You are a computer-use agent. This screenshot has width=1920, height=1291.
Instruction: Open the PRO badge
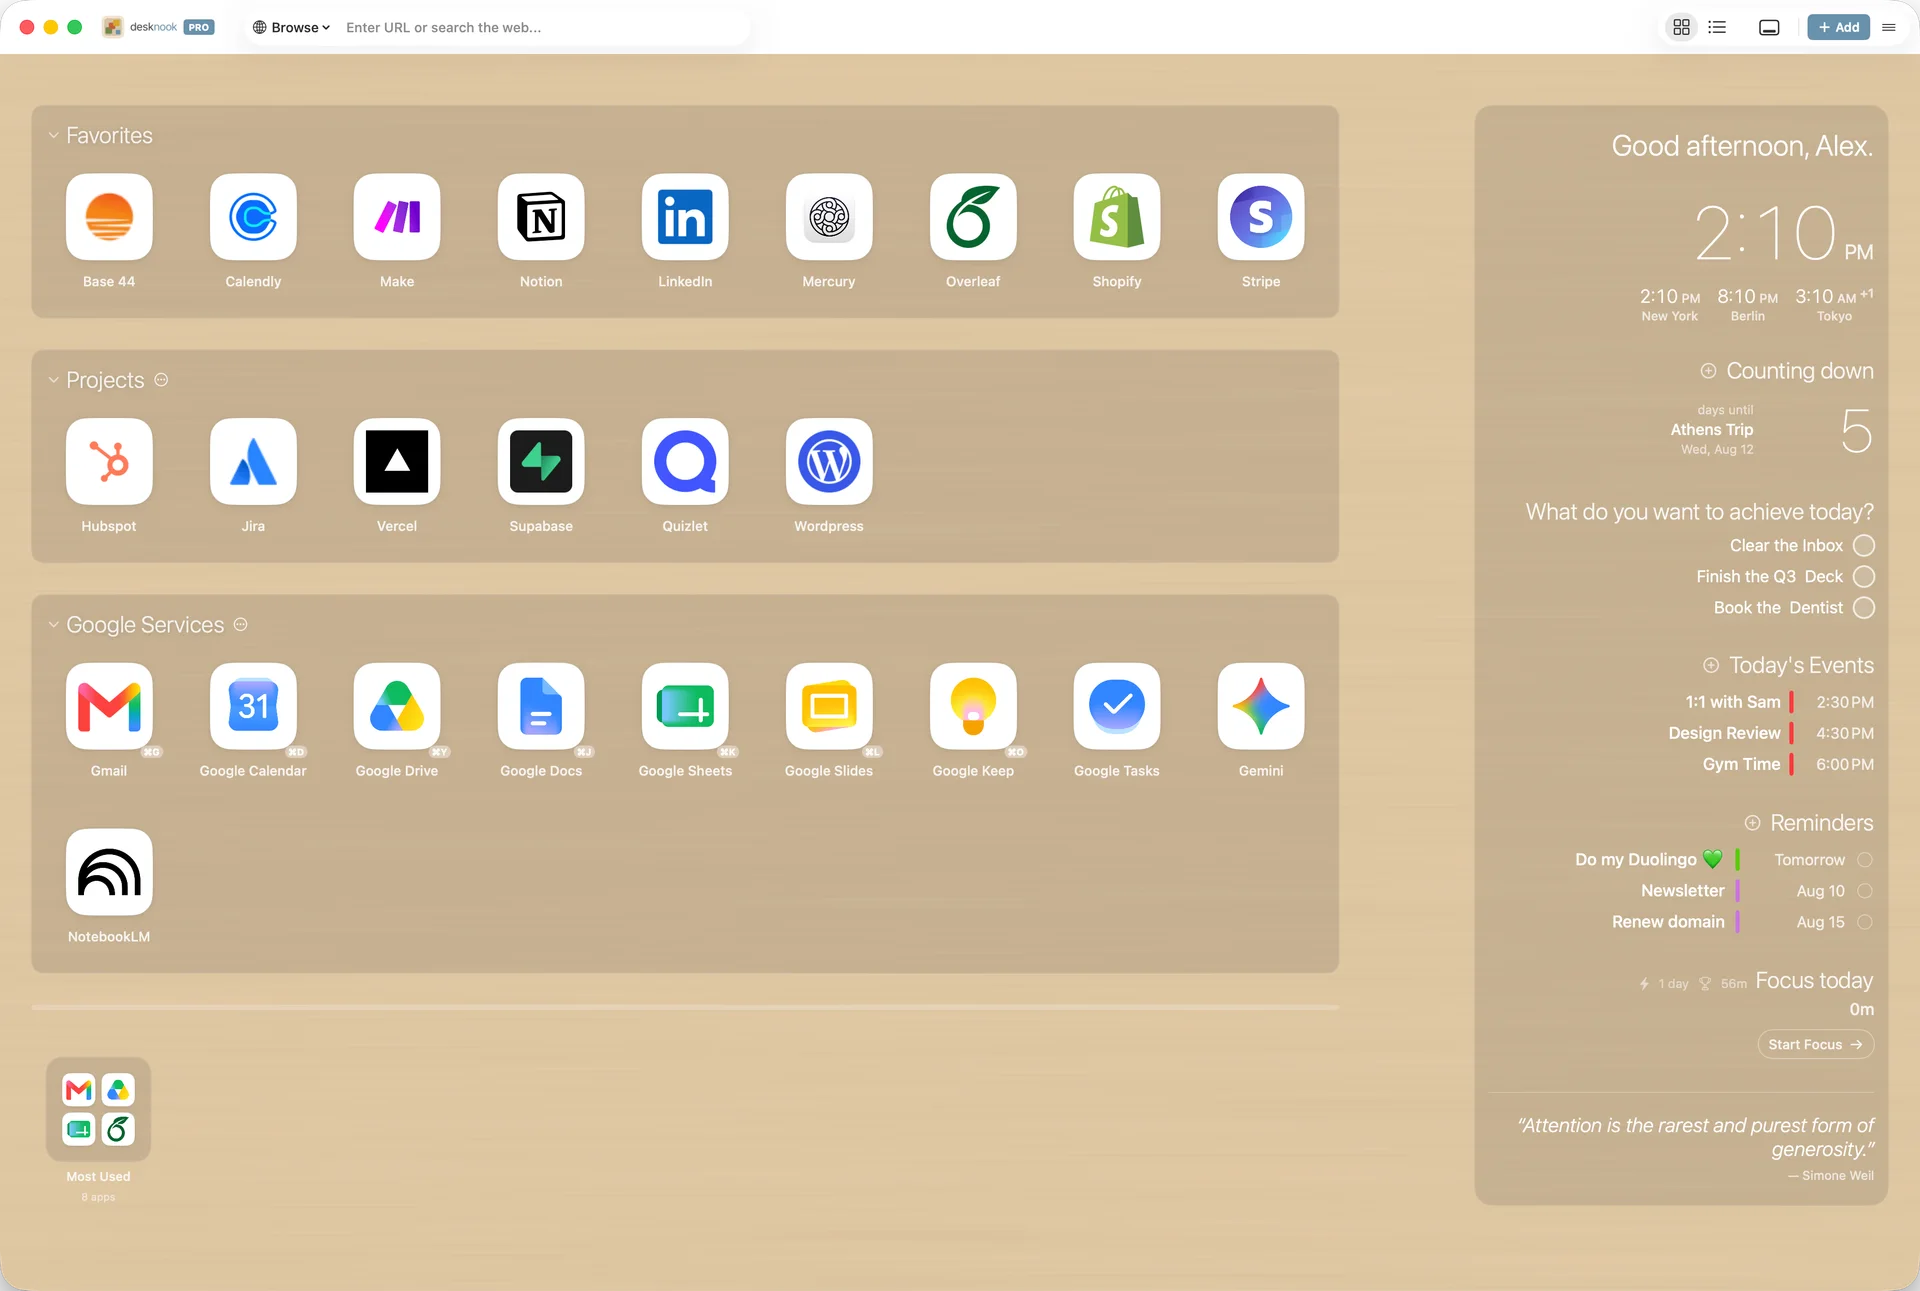click(199, 27)
